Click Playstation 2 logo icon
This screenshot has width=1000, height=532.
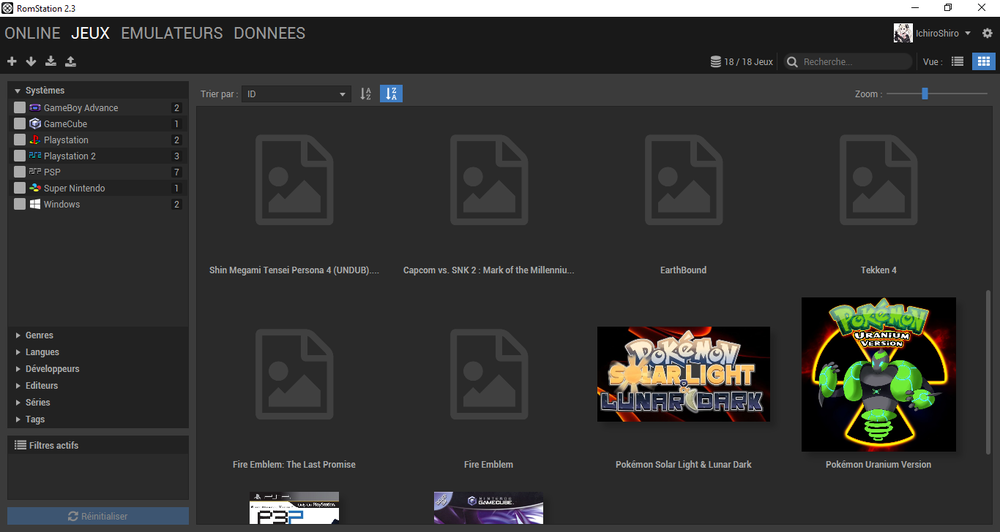click(x=35, y=156)
